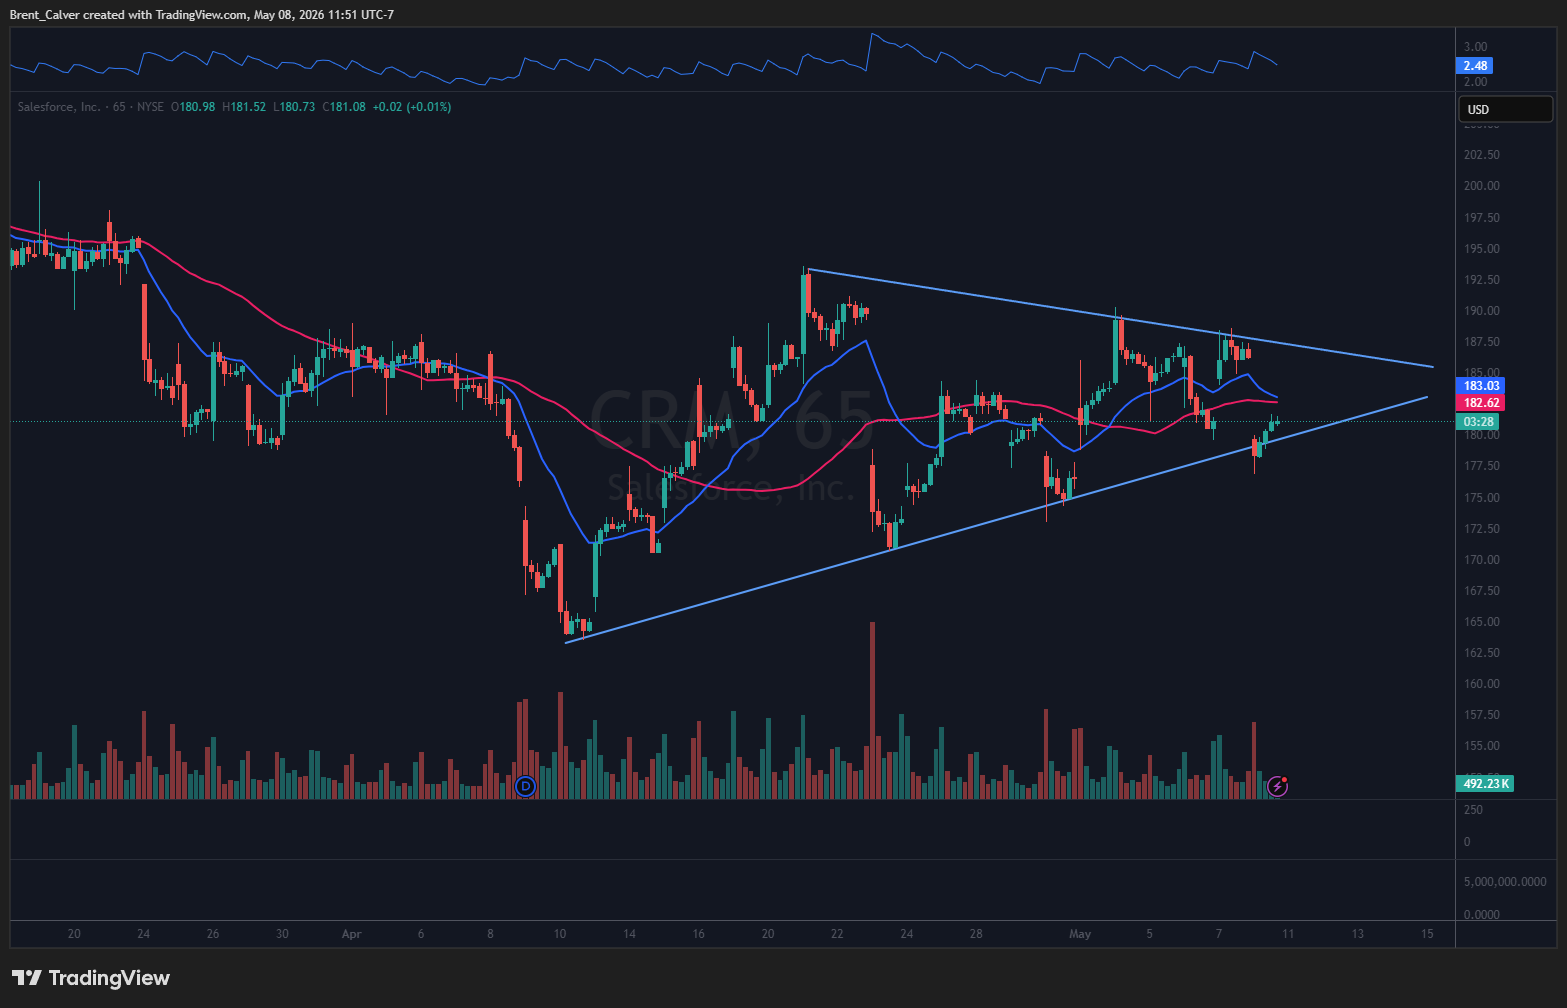Click the 250 volume scale label
Image resolution: width=1567 pixels, height=1008 pixels.
click(1473, 810)
